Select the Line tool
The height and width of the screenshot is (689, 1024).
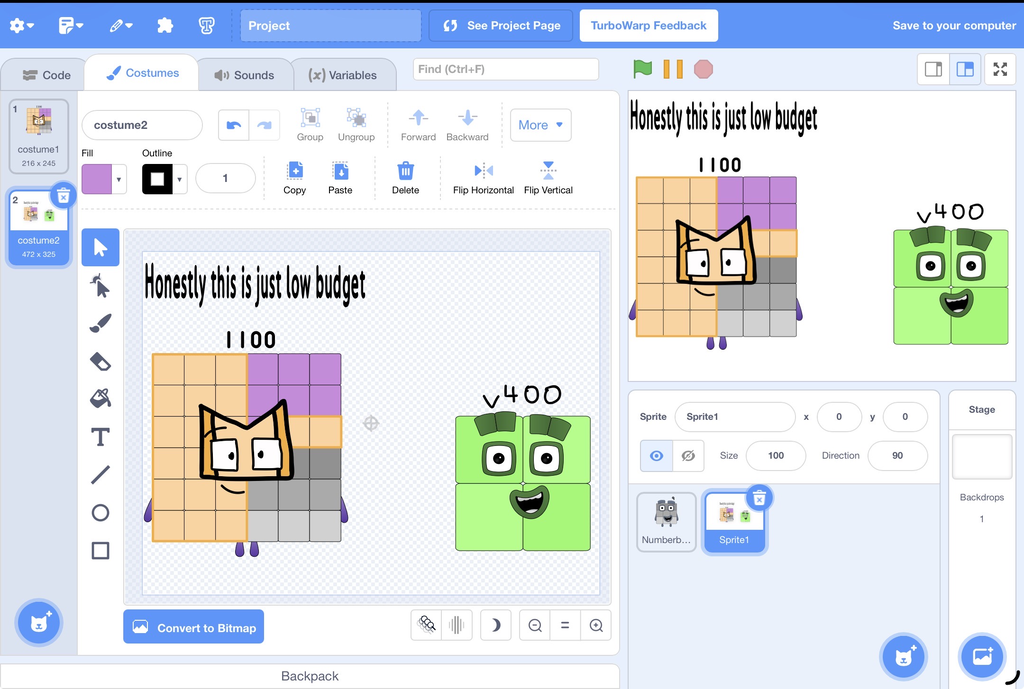100,474
